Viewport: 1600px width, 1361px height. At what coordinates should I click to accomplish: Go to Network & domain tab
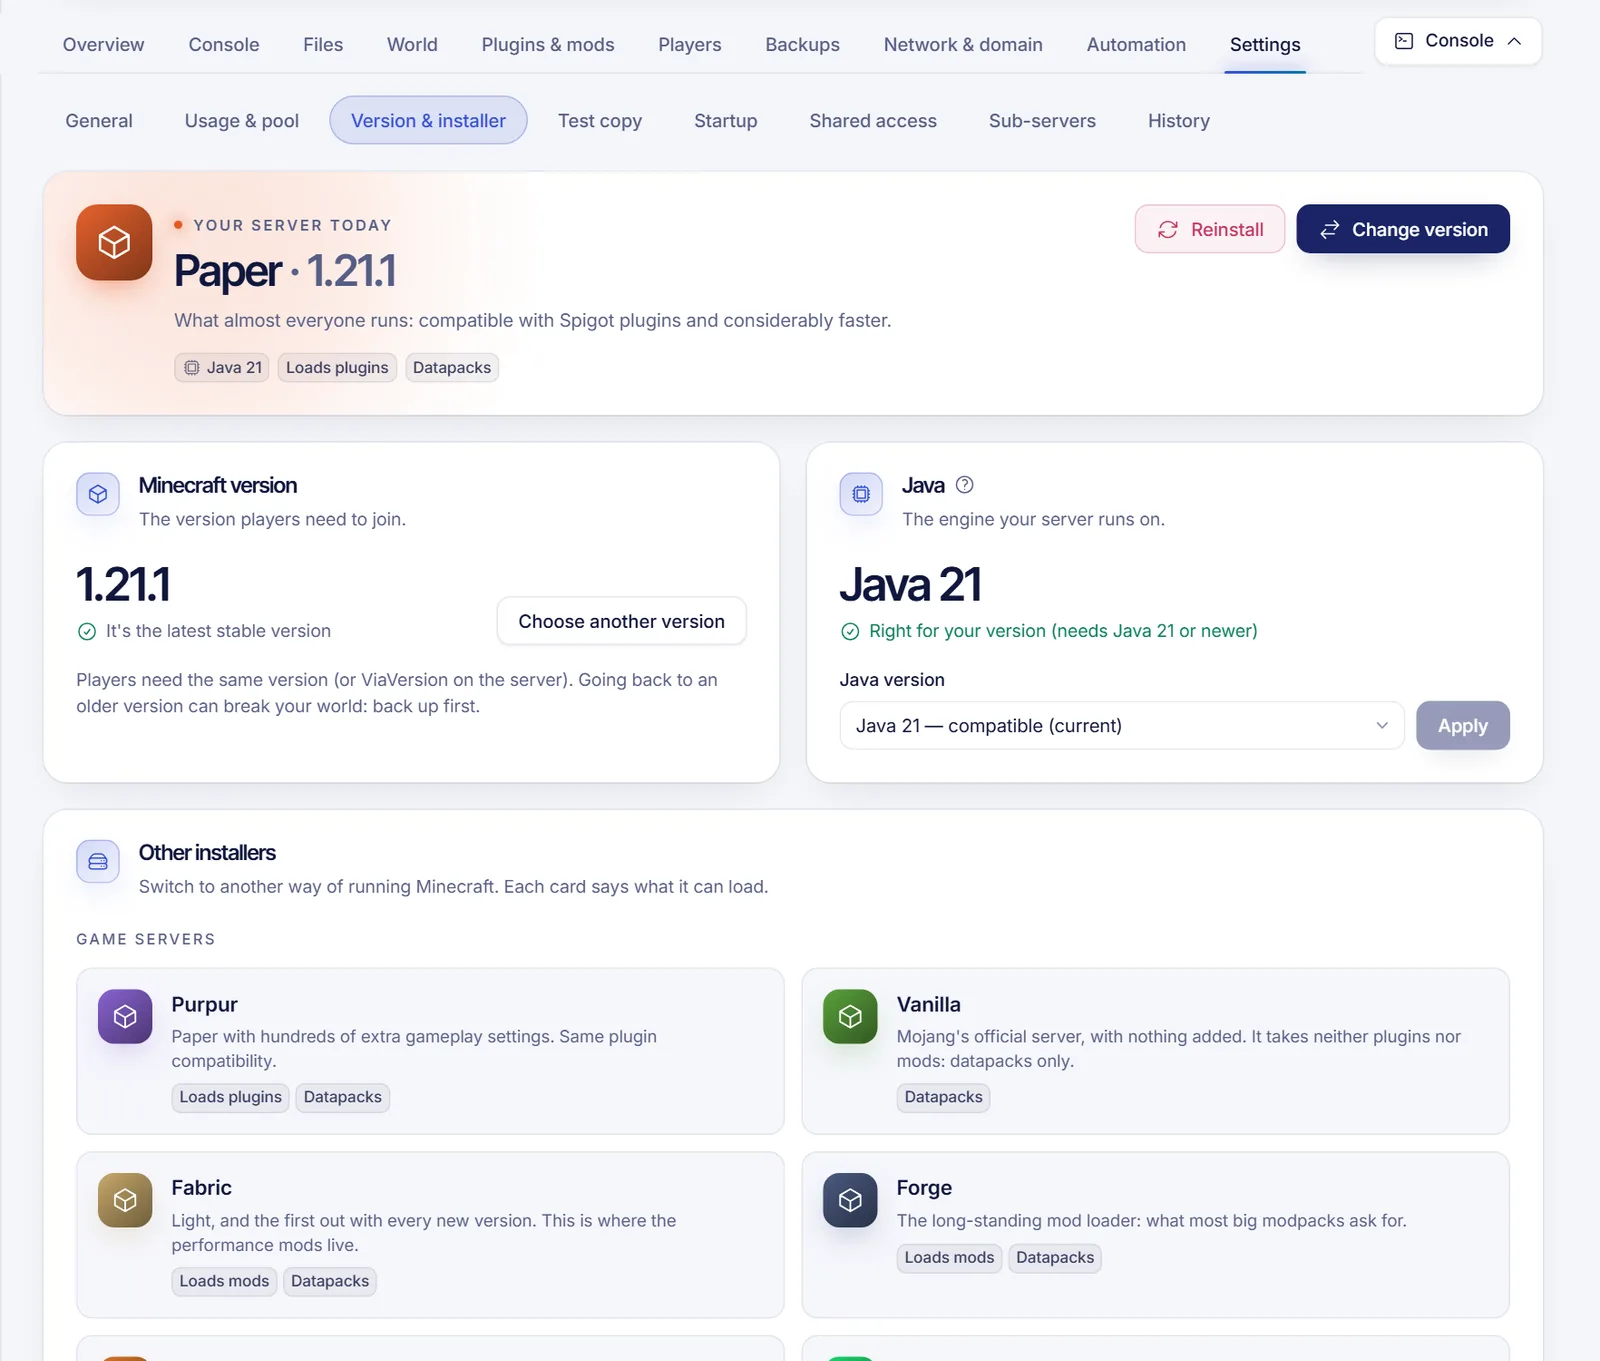click(x=963, y=45)
